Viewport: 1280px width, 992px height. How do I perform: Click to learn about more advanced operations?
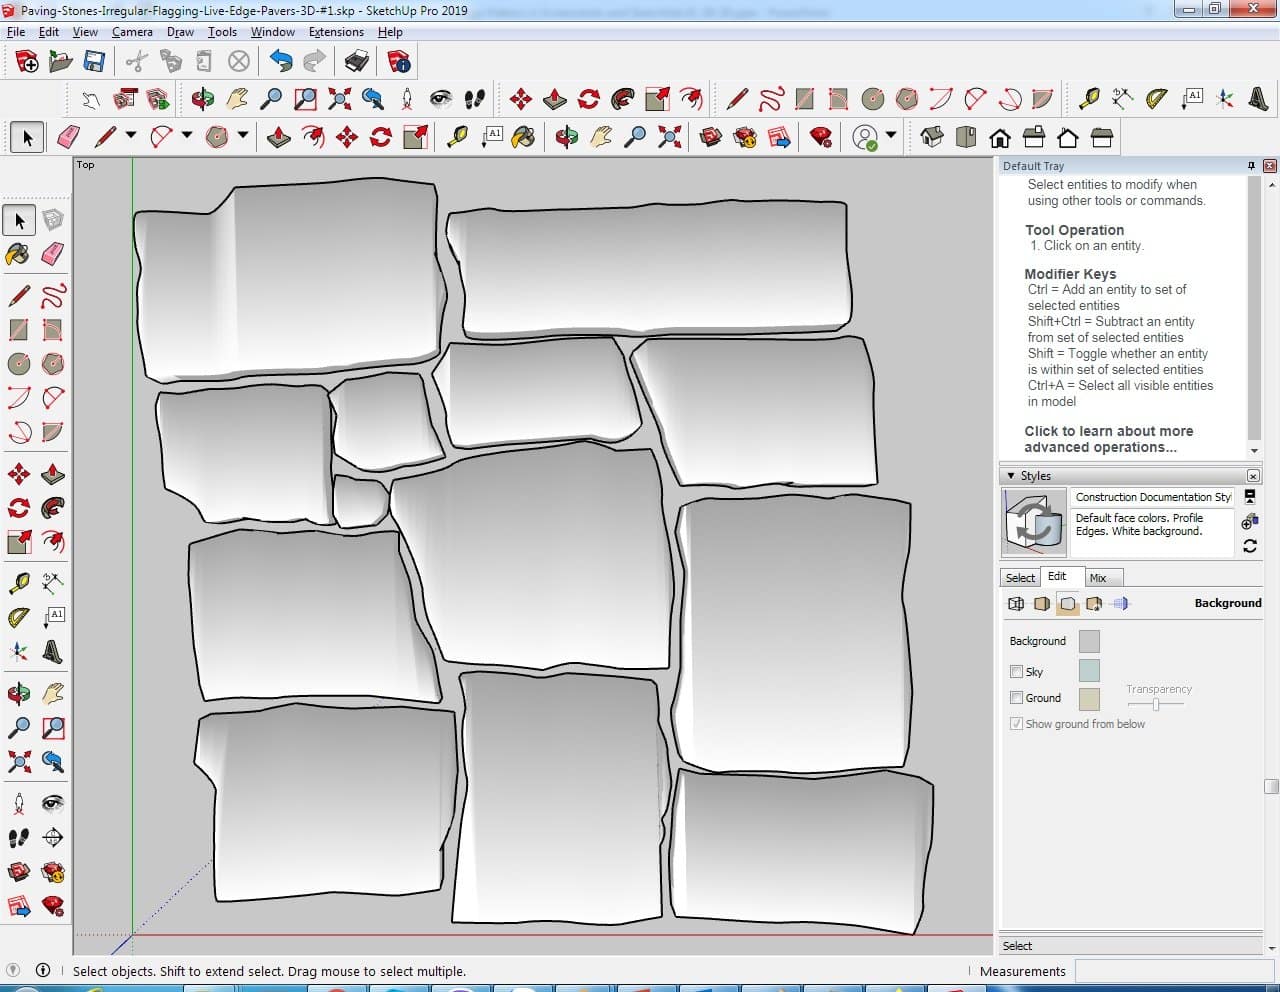pos(1108,439)
